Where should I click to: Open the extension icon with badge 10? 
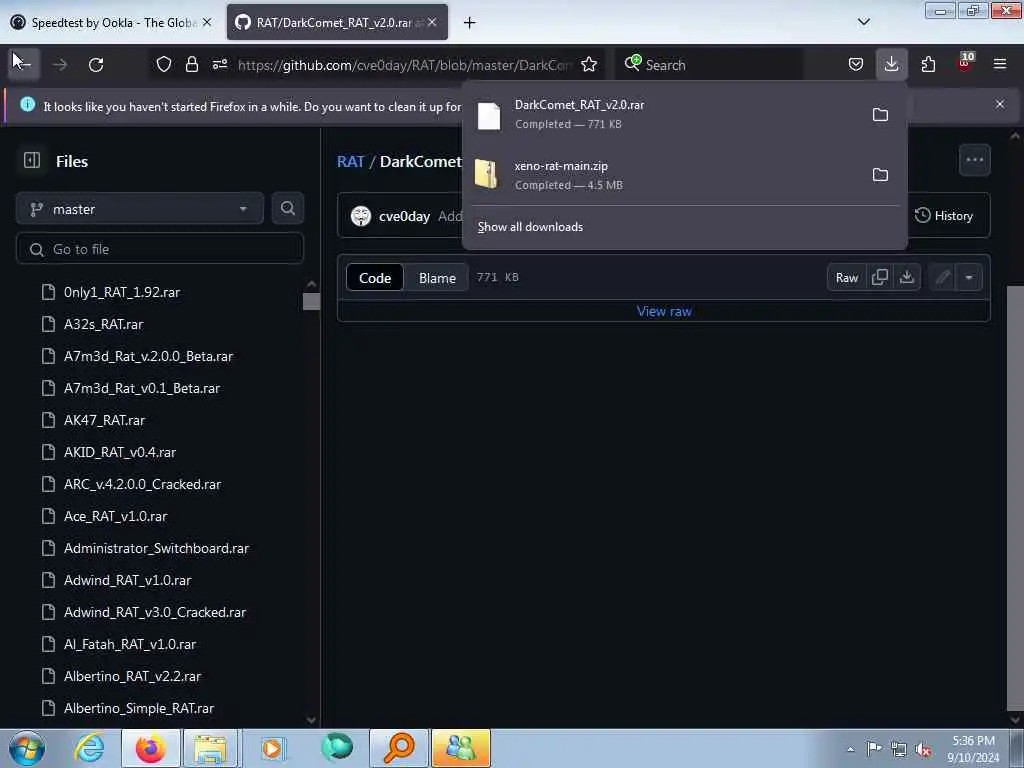[965, 63]
